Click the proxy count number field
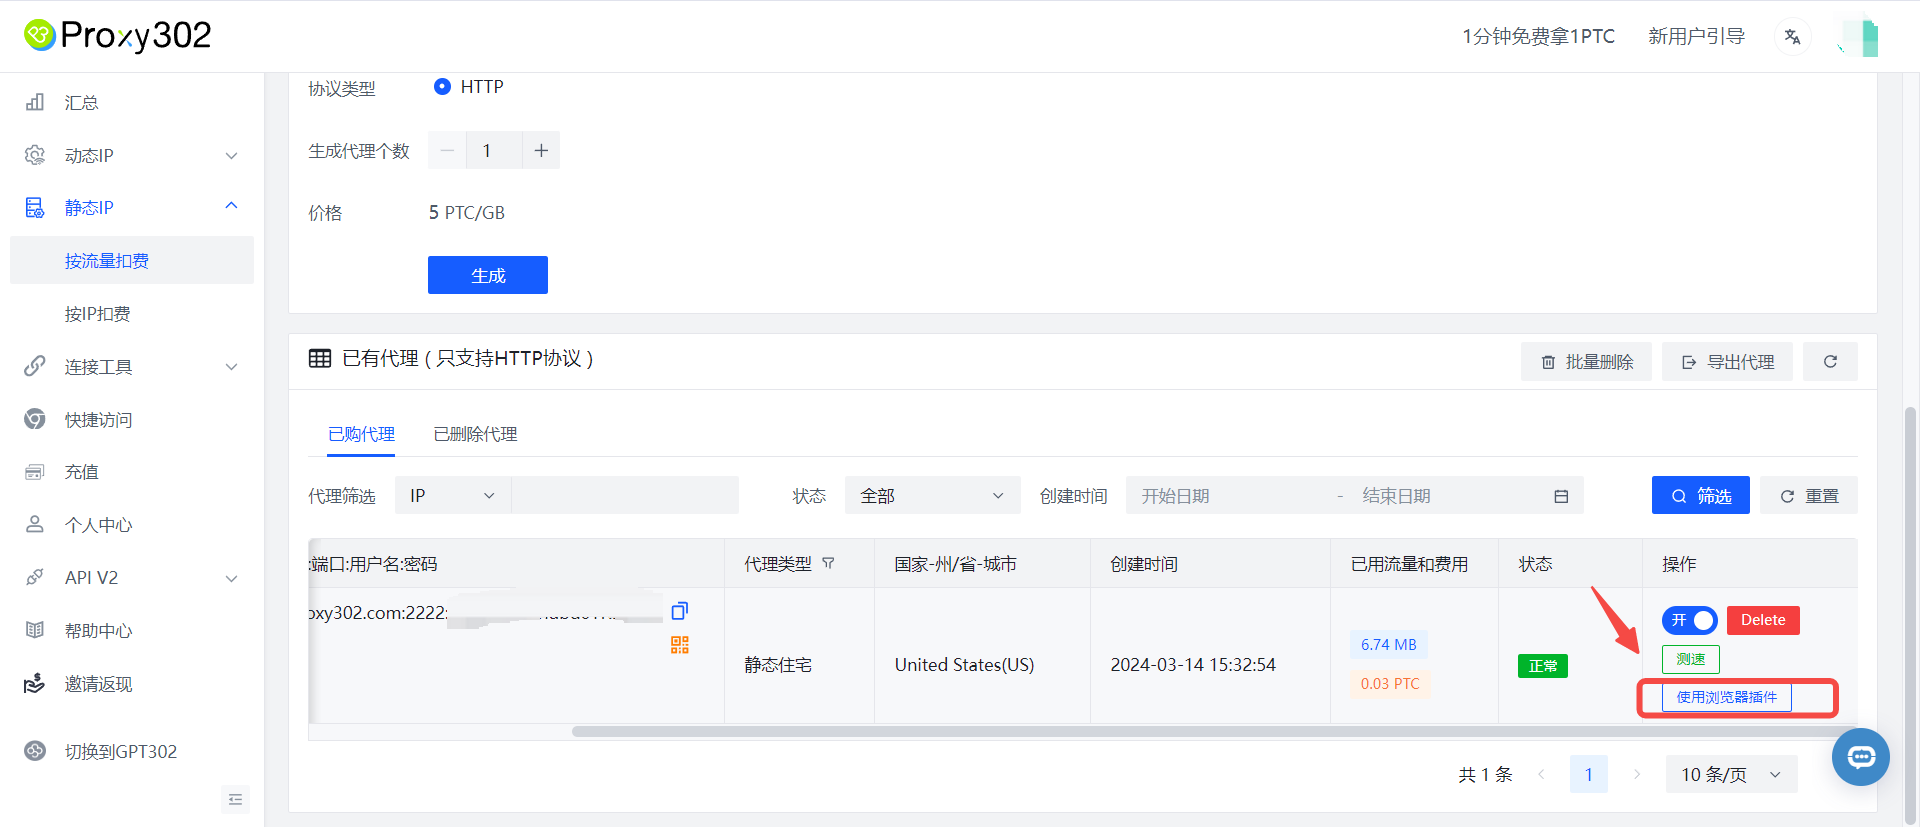 click(494, 150)
